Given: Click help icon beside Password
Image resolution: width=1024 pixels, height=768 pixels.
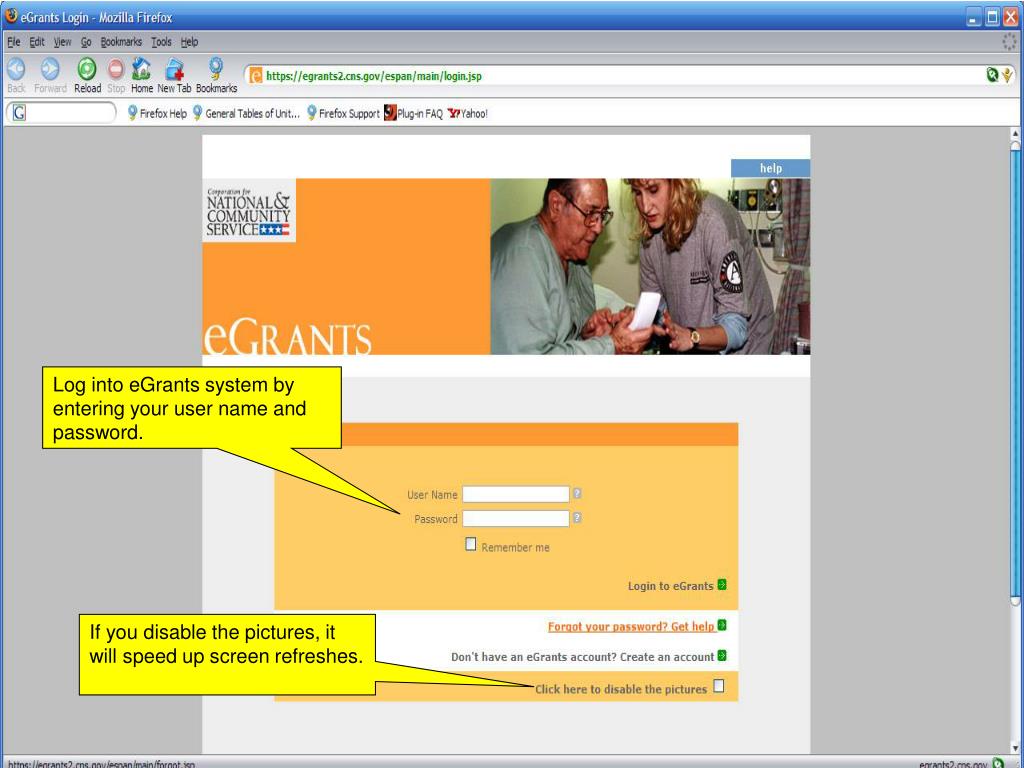Looking at the screenshot, I should click(577, 518).
